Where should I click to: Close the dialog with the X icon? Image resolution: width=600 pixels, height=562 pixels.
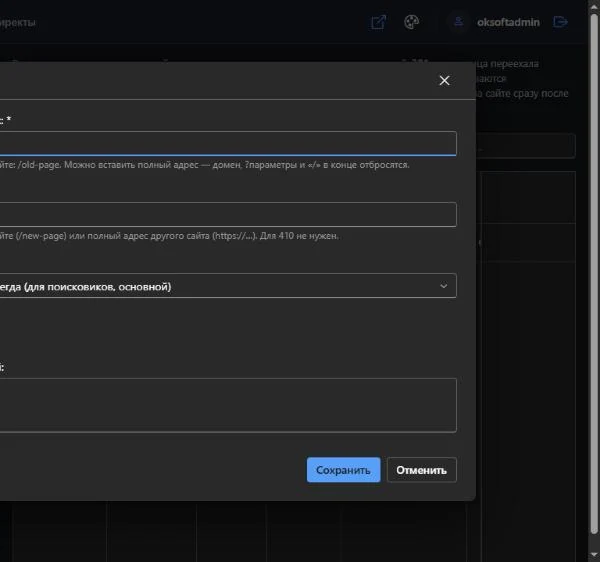tap(444, 80)
